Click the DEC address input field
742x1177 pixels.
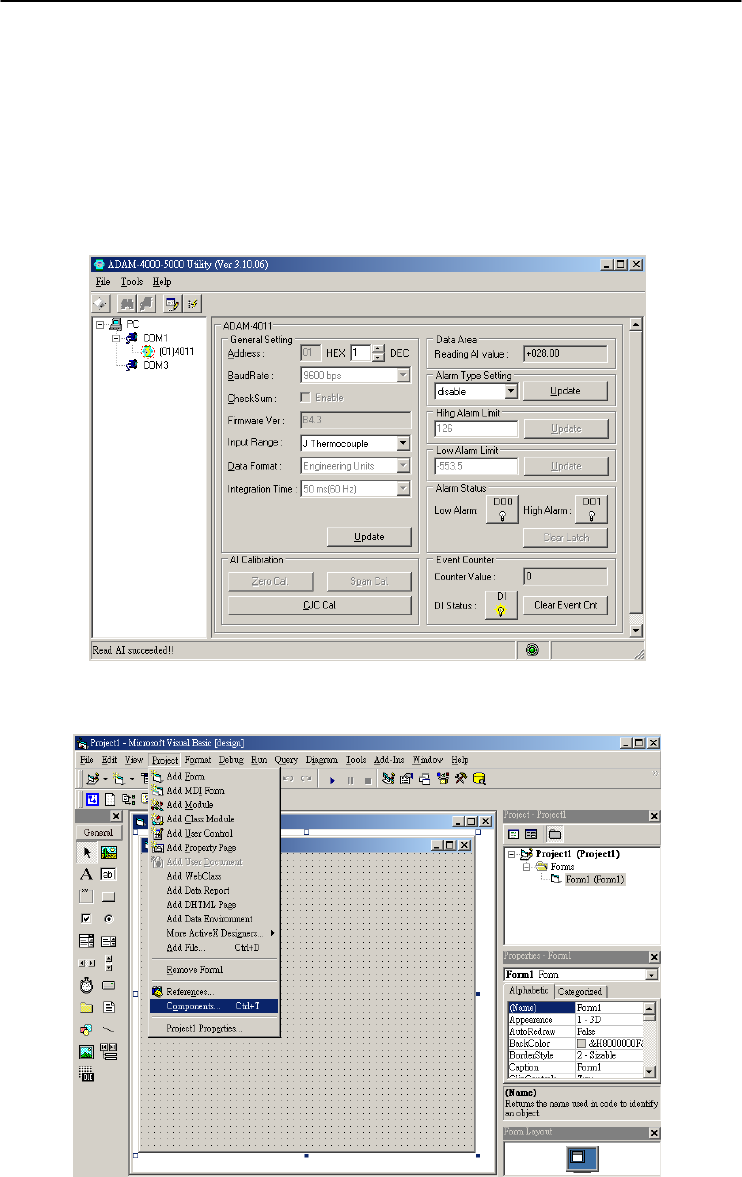click(360, 353)
